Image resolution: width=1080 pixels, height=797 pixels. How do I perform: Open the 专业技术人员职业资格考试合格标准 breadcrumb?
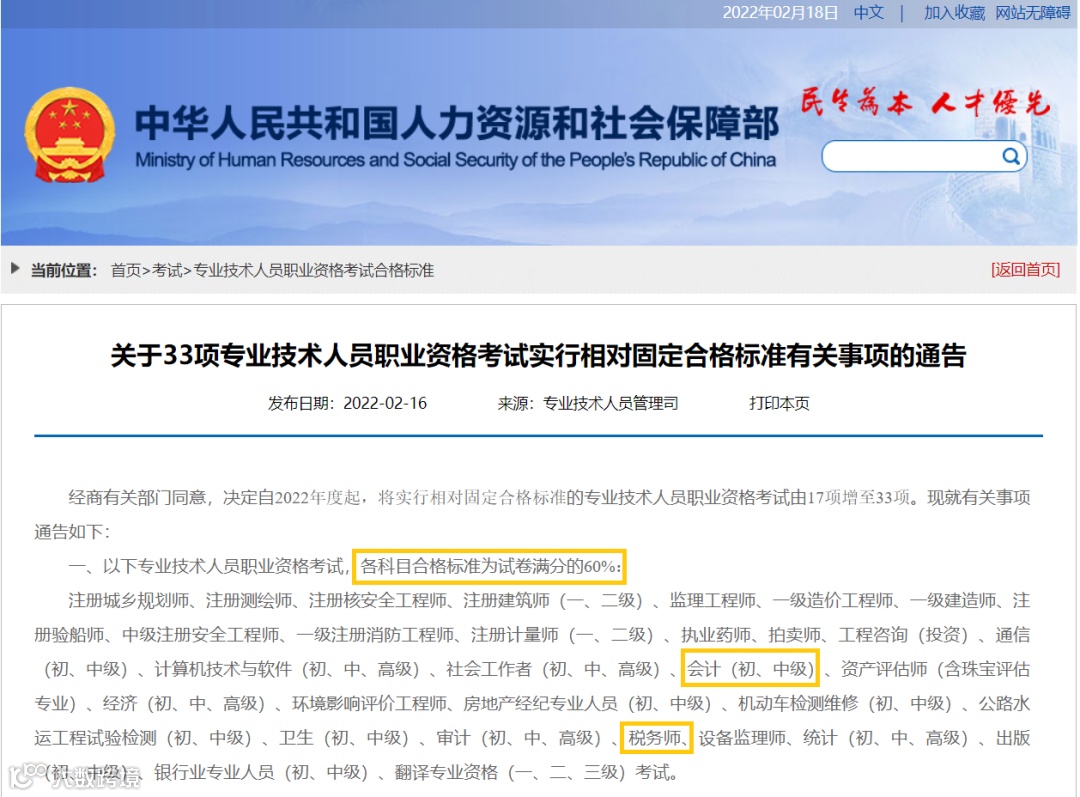[313, 270]
